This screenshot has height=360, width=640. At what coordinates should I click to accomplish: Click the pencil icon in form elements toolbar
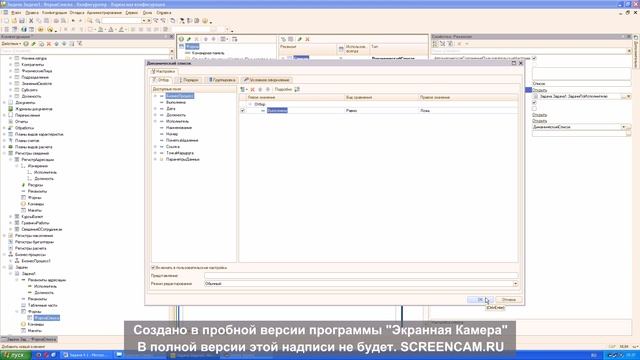[x=189, y=39]
